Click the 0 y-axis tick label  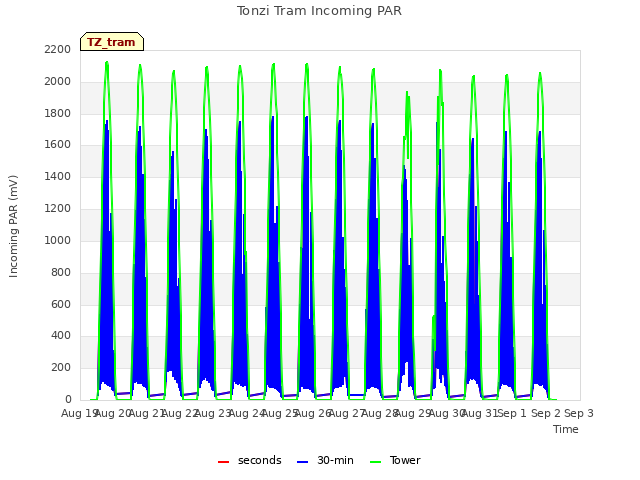(x=68, y=399)
